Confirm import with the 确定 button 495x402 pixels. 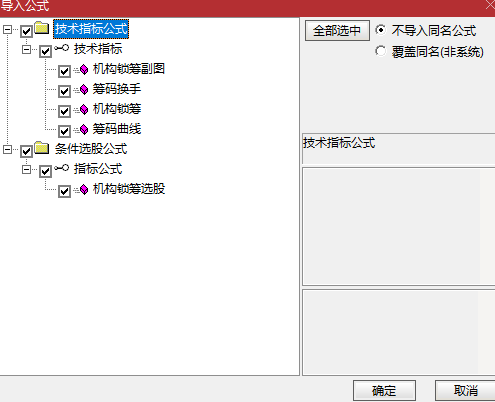click(384, 390)
